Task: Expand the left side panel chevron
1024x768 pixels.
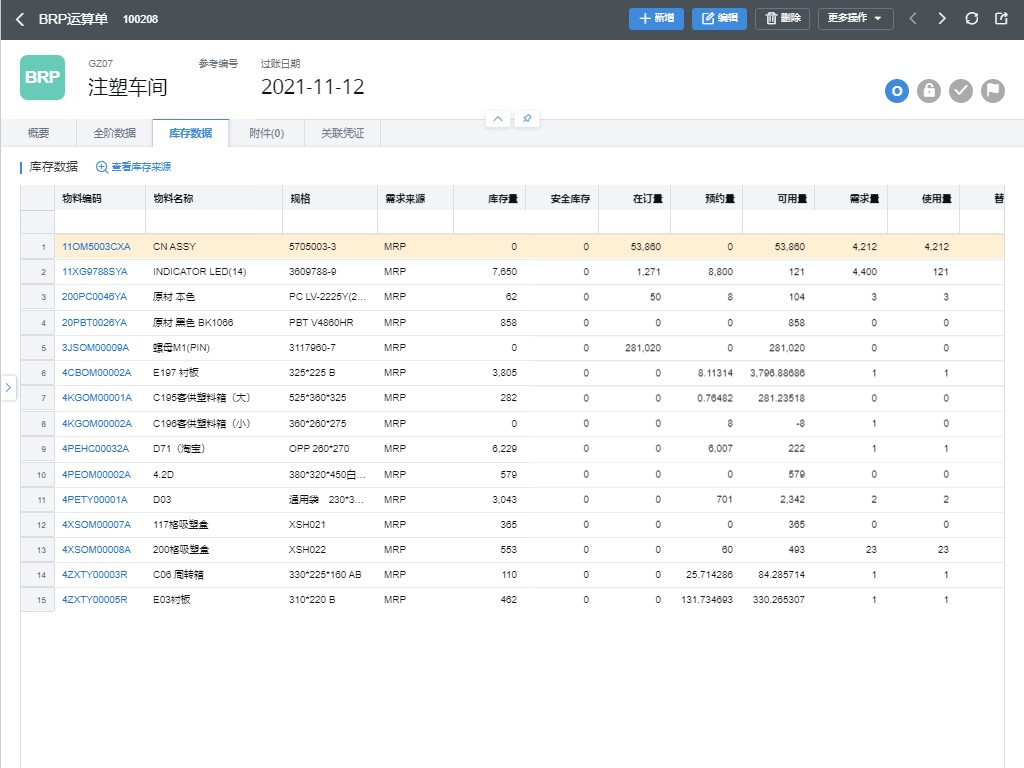Action: coord(8,387)
